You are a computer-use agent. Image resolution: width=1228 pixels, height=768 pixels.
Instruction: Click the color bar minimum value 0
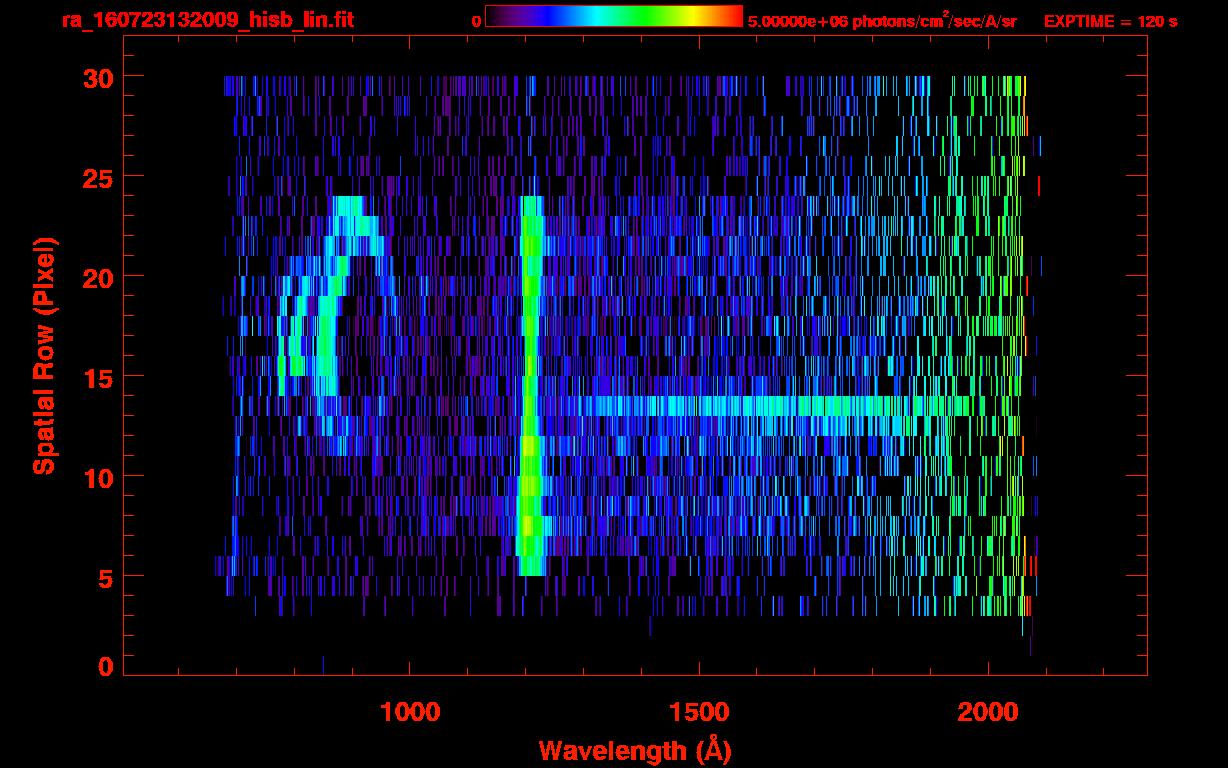[x=477, y=21]
